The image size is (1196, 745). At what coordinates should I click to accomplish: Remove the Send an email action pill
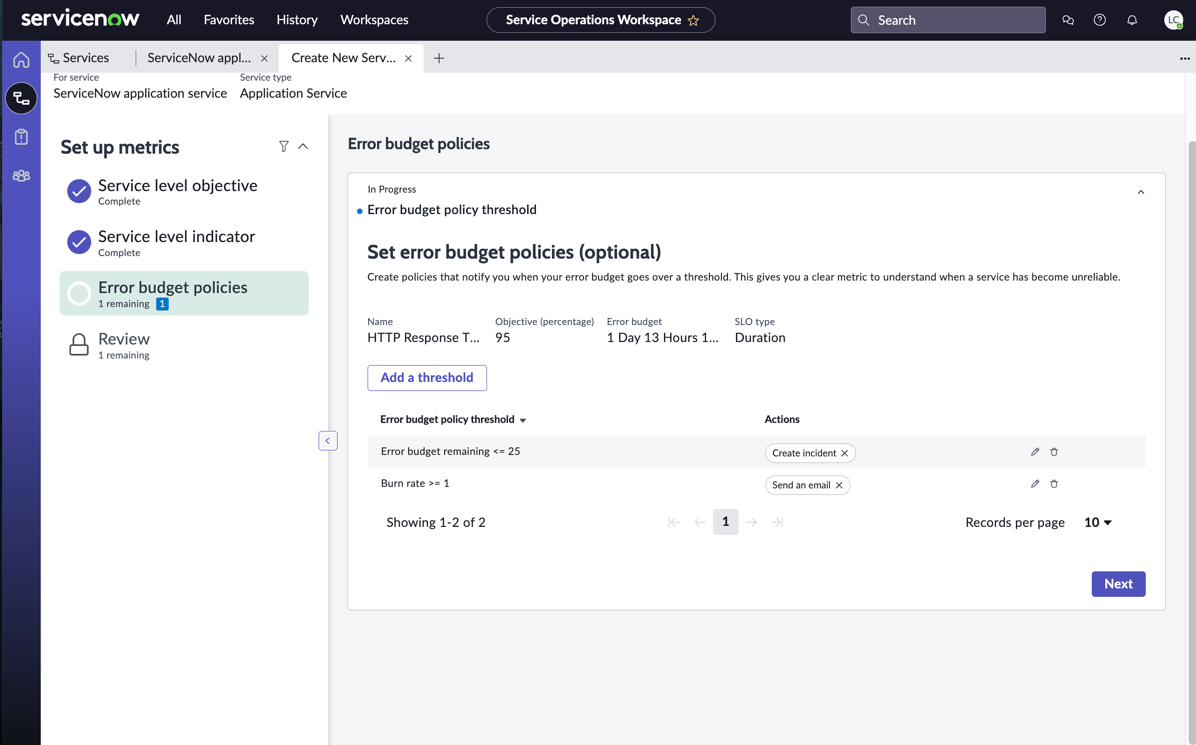tap(839, 485)
